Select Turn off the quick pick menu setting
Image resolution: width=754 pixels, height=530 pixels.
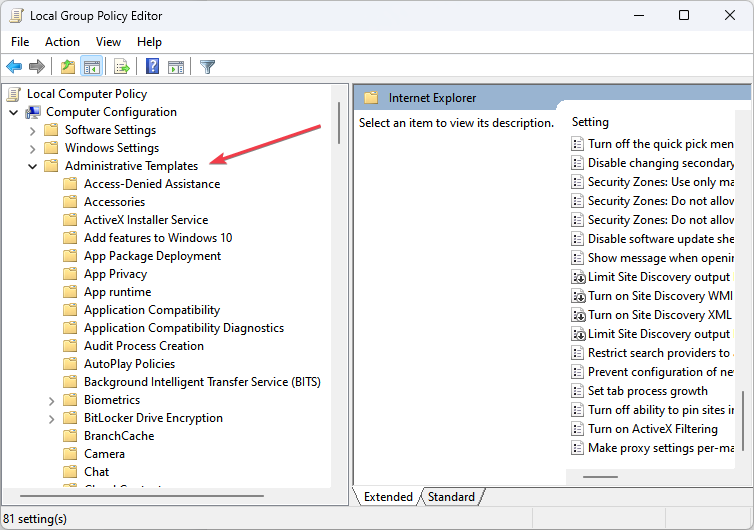pos(660,144)
